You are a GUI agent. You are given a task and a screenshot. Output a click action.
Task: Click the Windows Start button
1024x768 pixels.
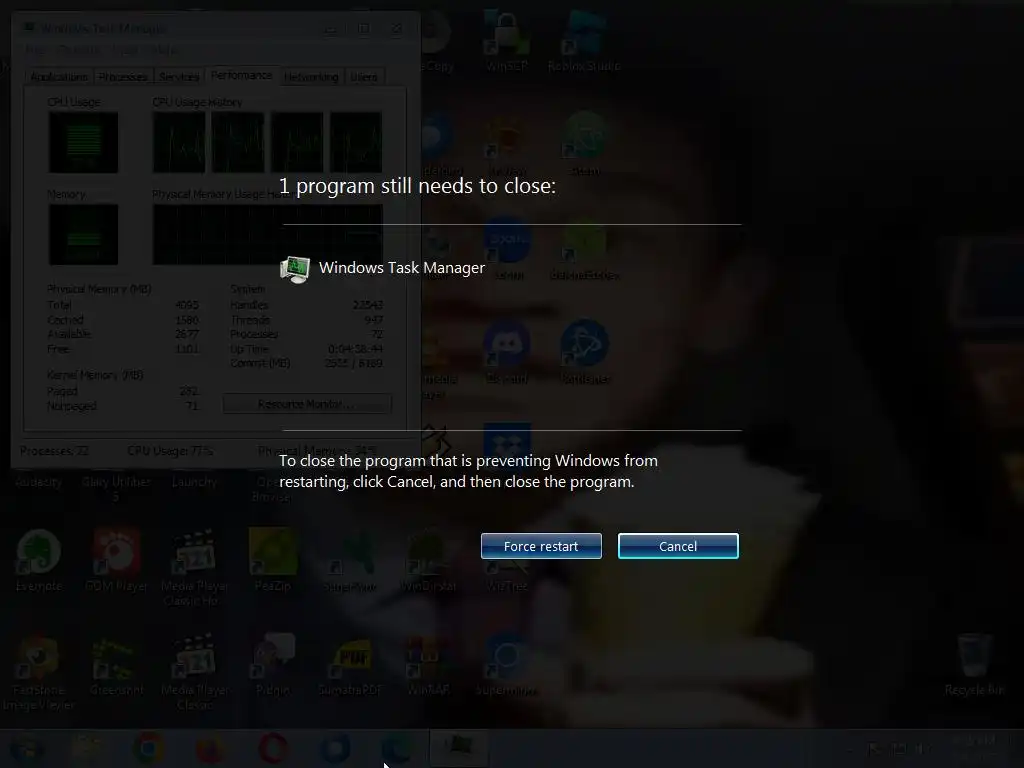[26, 748]
